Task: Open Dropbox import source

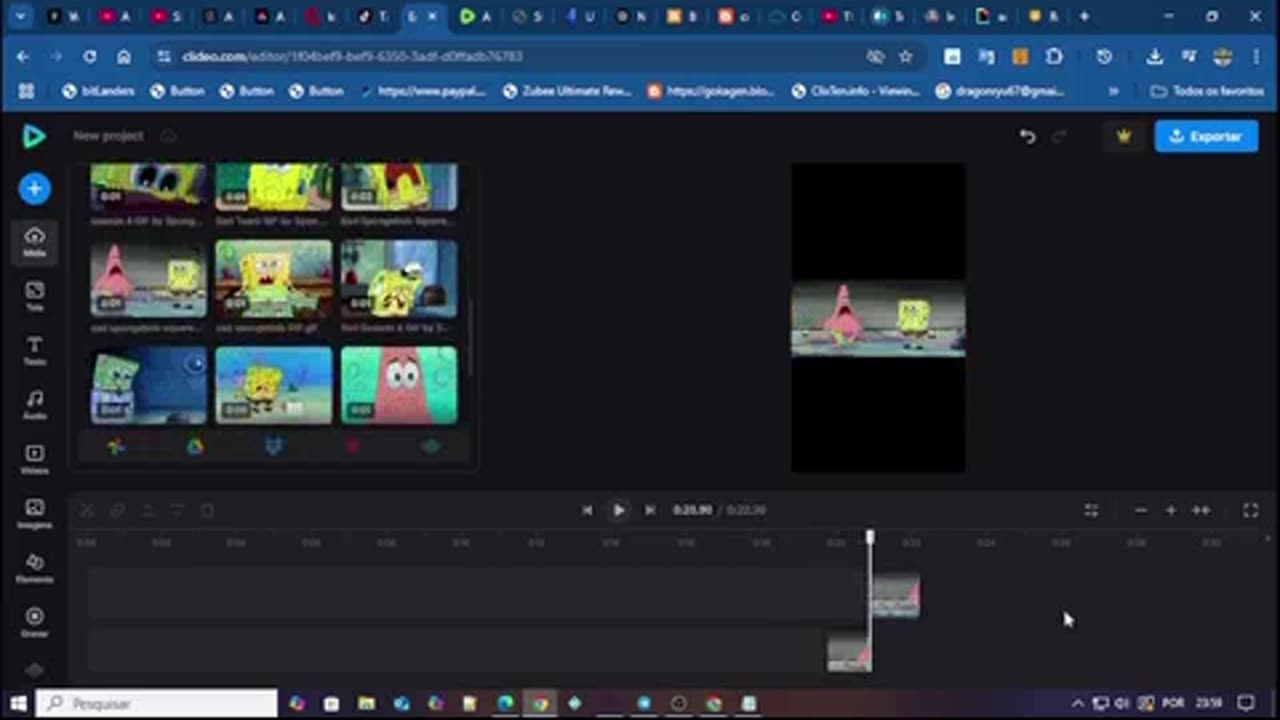Action: pyautogui.click(x=274, y=447)
